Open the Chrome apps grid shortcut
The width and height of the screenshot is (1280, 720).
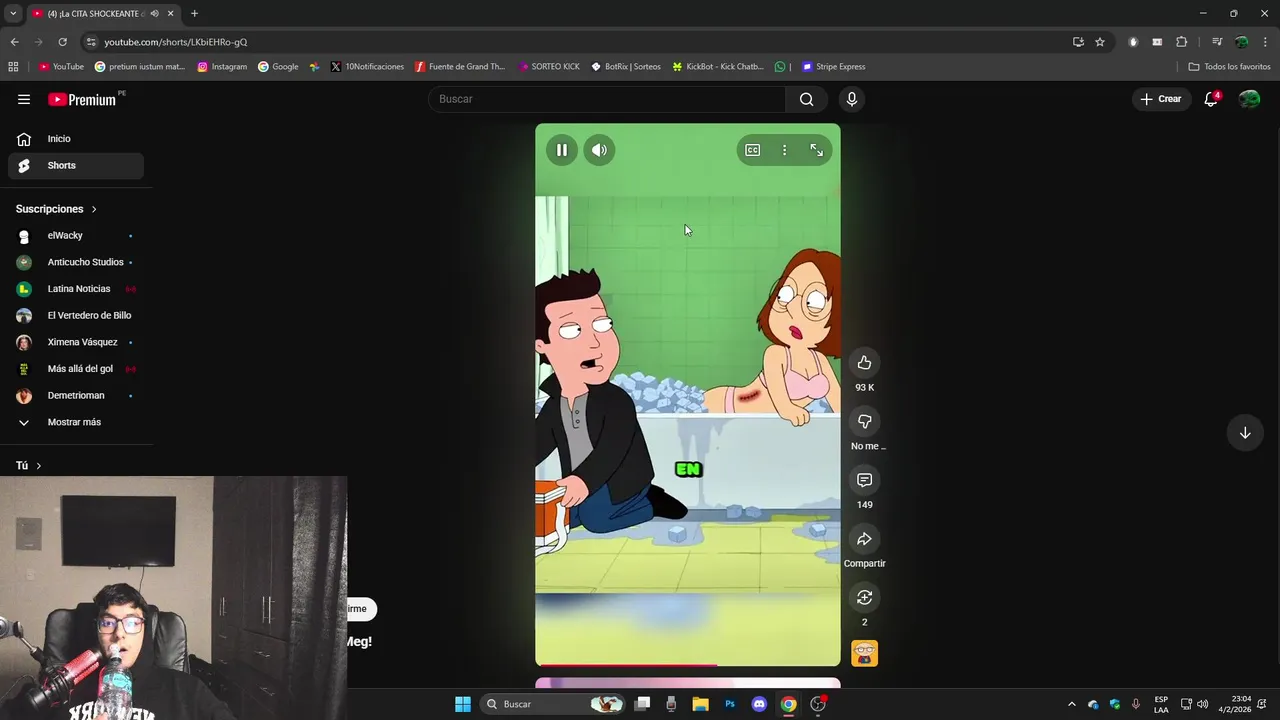click(x=13, y=67)
